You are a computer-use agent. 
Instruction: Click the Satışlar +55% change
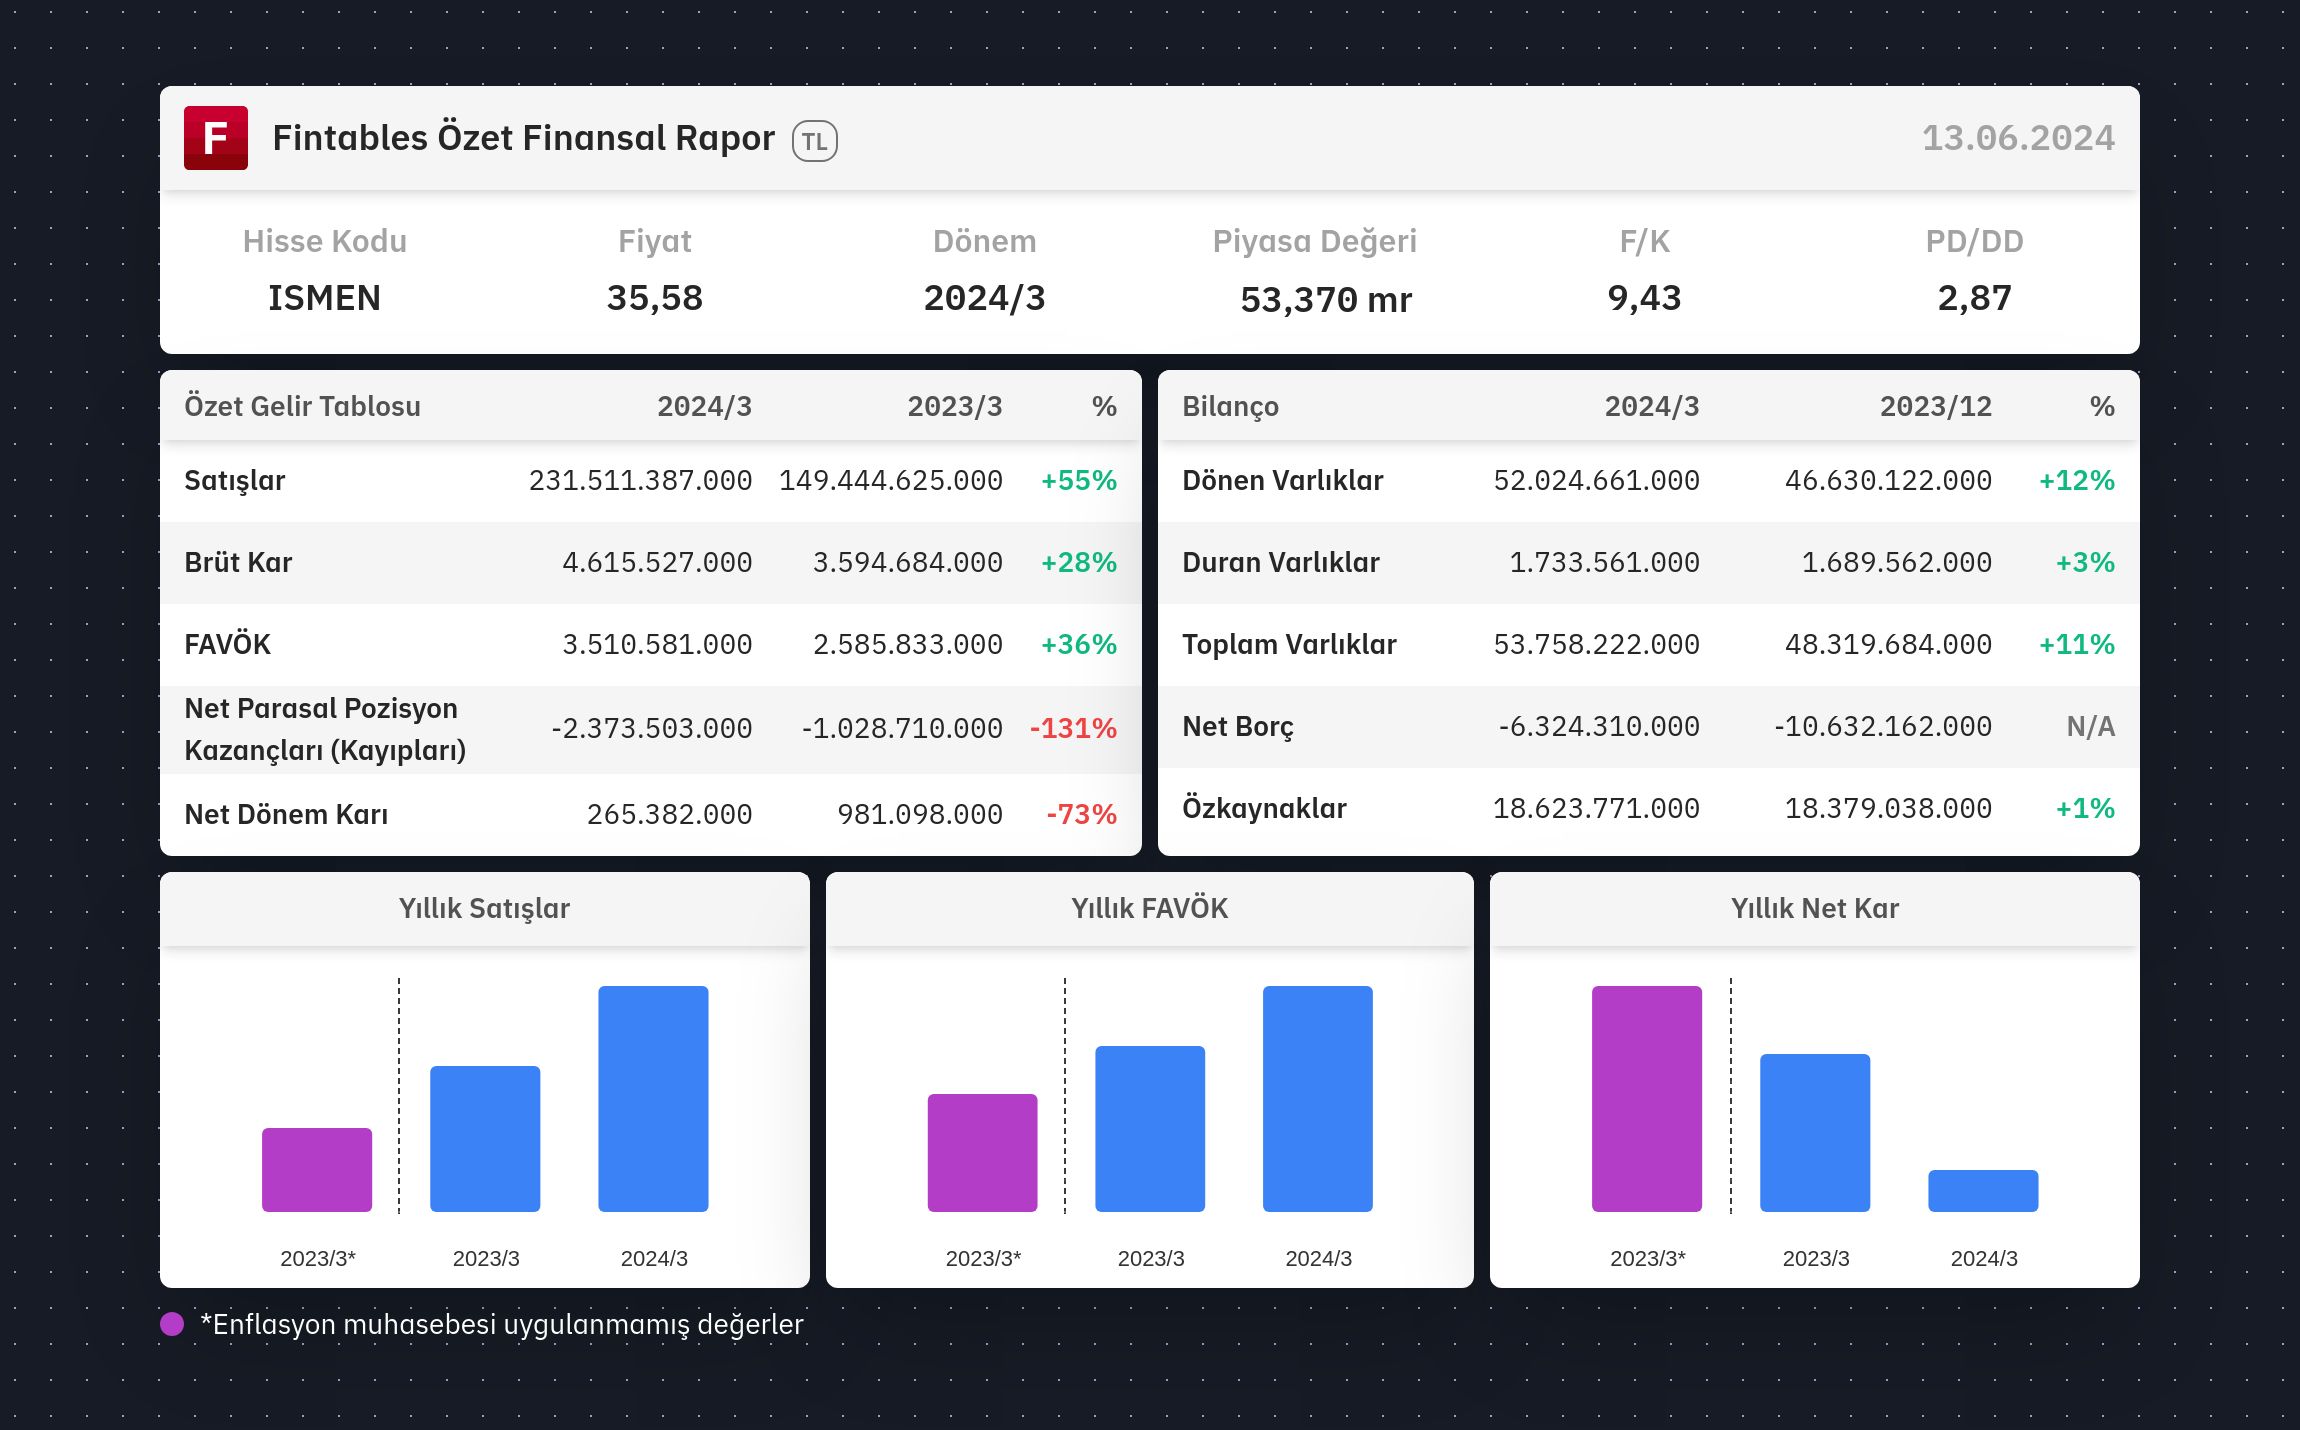1079,481
